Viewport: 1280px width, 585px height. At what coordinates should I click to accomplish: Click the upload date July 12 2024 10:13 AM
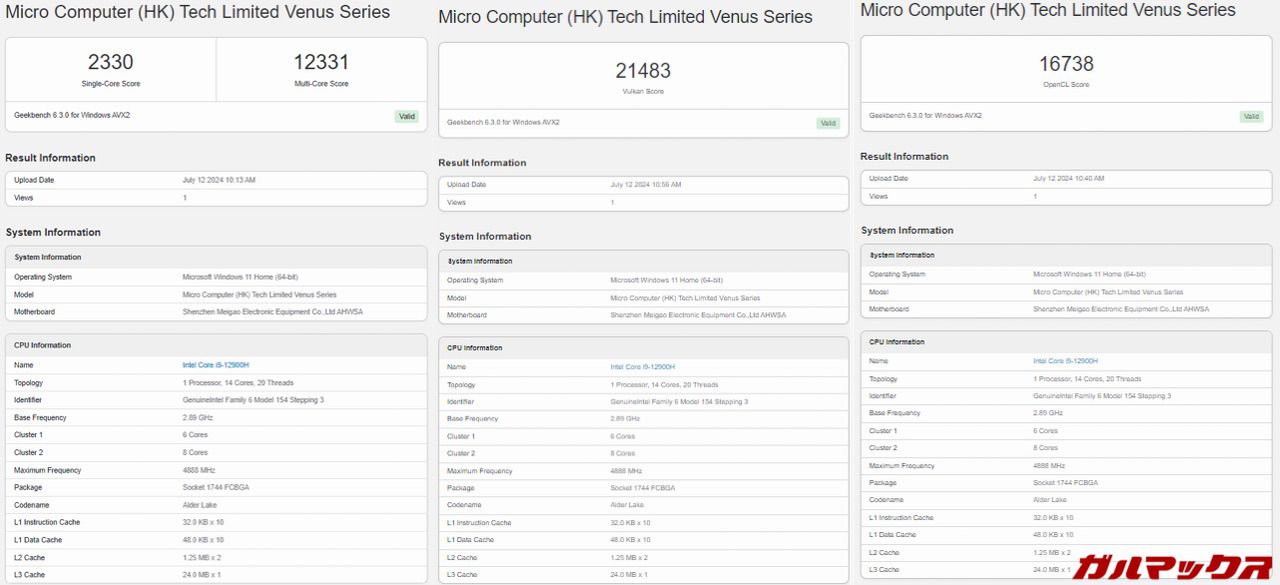219,180
